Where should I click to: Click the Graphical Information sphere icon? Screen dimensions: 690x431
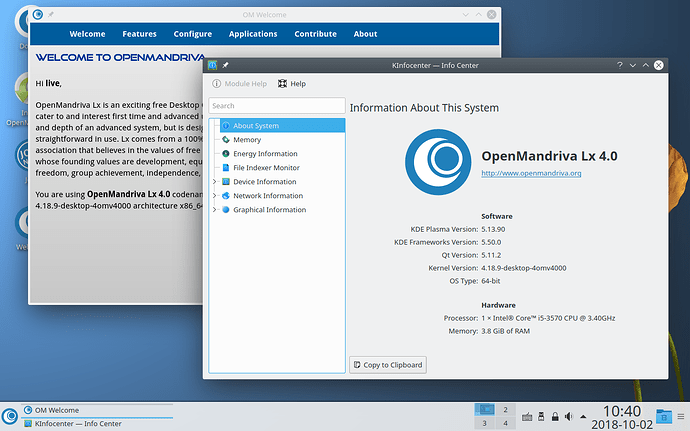tap(226, 210)
